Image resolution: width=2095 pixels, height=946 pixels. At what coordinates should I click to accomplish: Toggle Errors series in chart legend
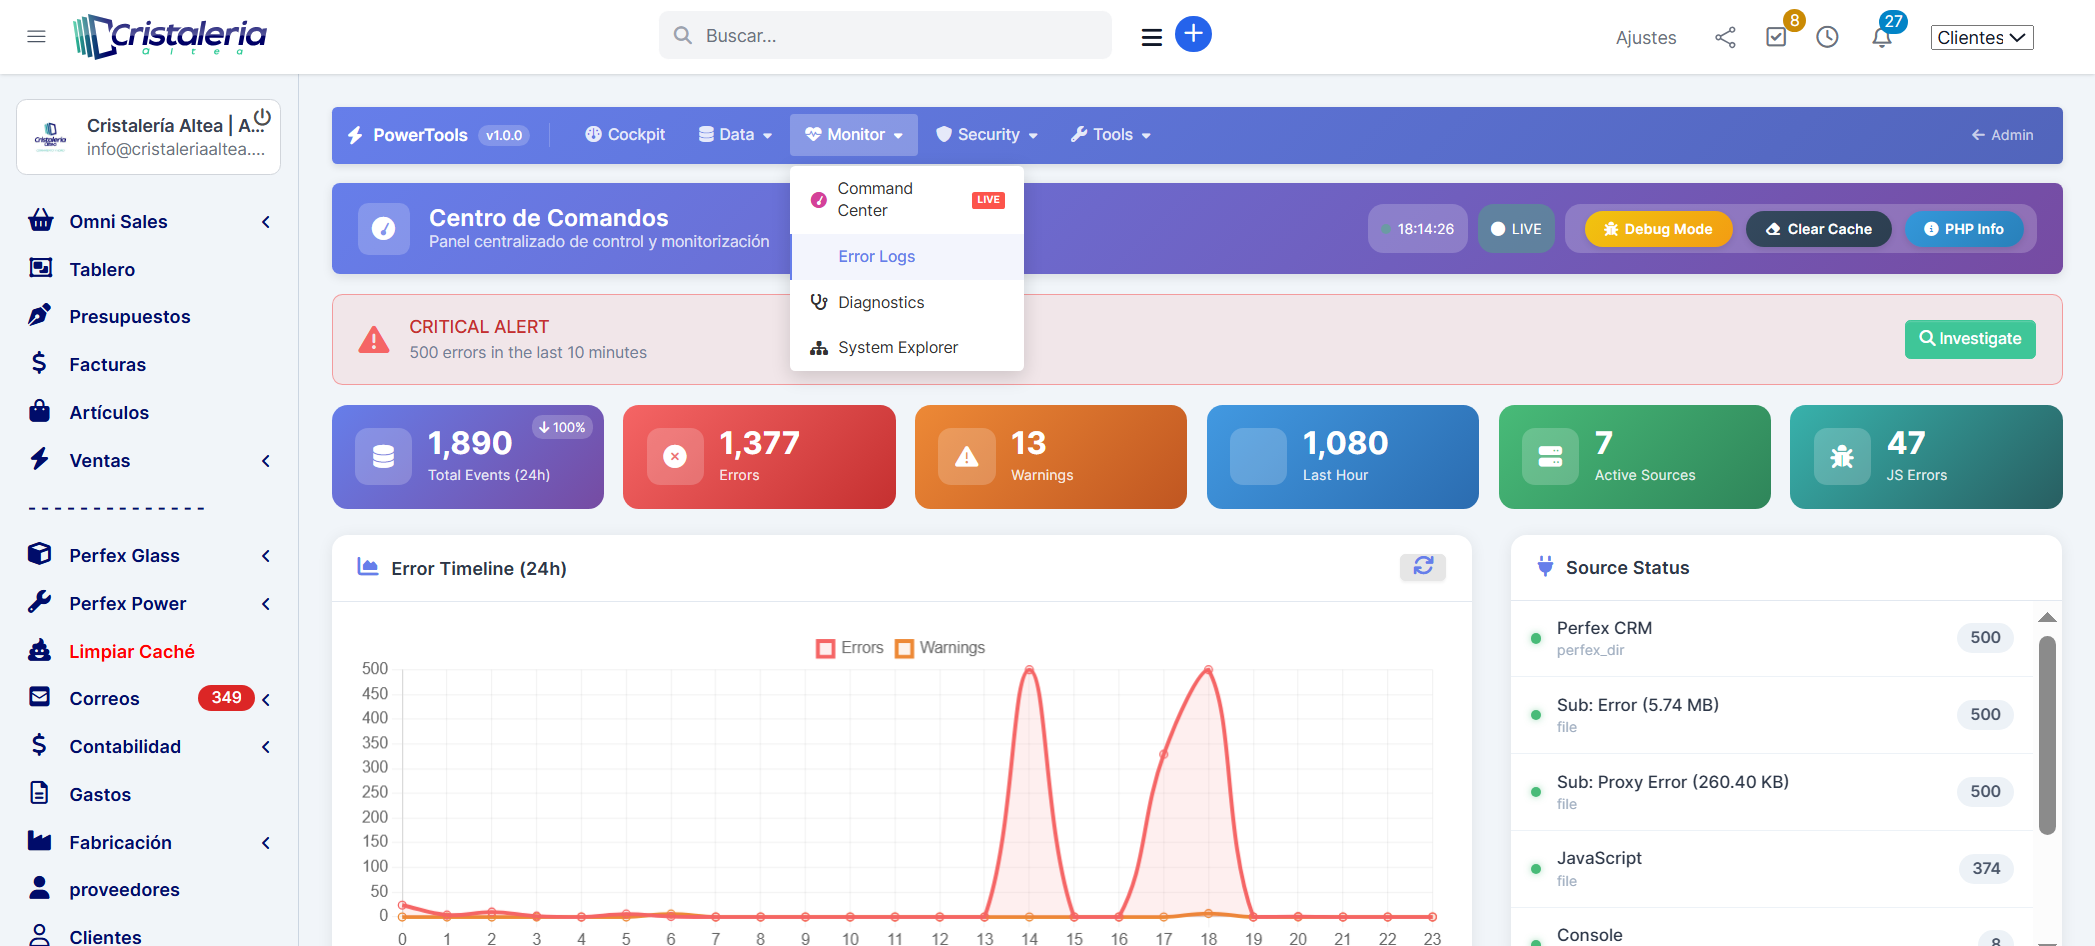pyautogui.click(x=850, y=648)
